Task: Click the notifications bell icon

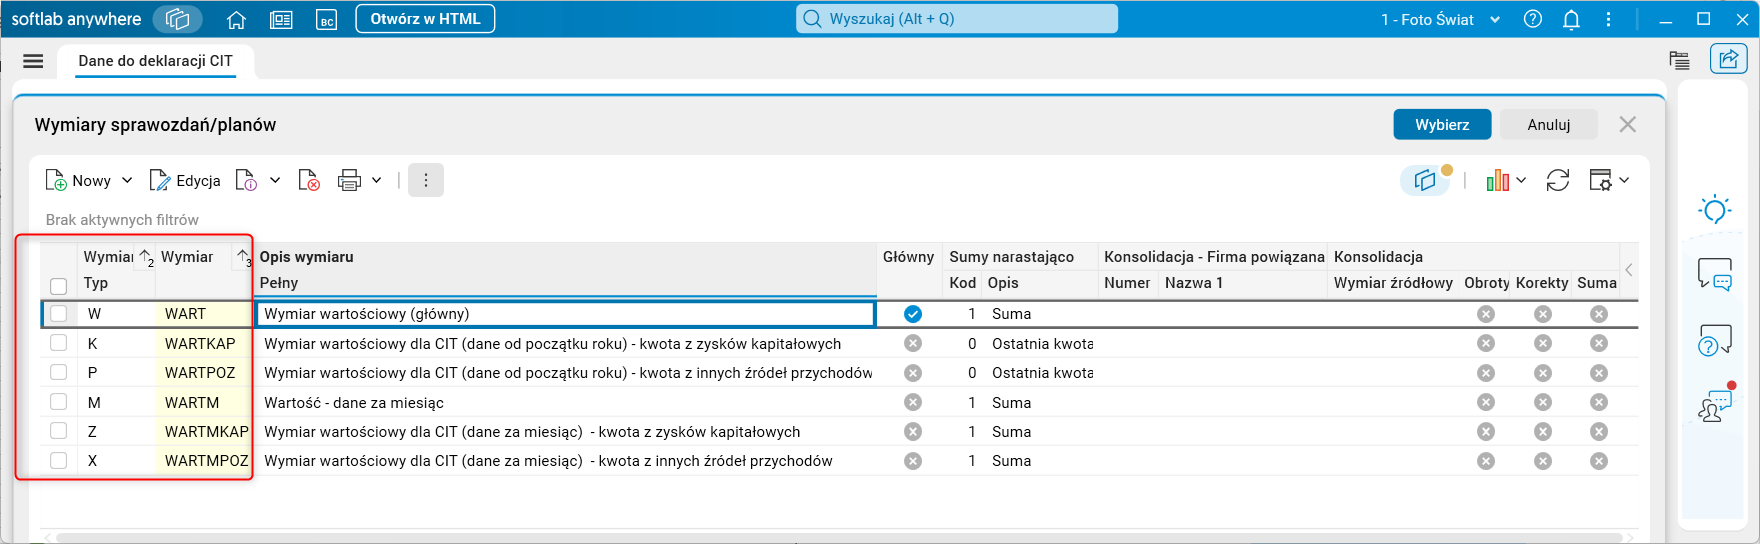Action: tap(1571, 19)
